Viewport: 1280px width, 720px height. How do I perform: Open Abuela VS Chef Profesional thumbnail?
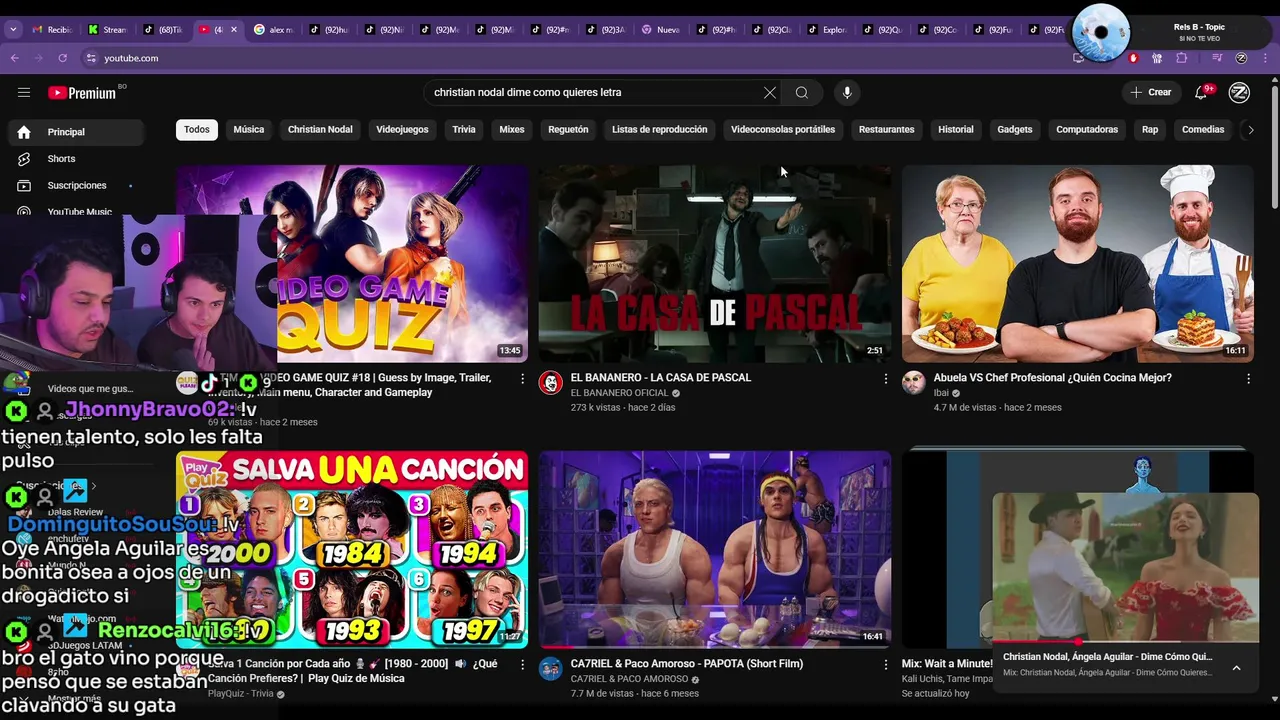(x=1077, y=263)
